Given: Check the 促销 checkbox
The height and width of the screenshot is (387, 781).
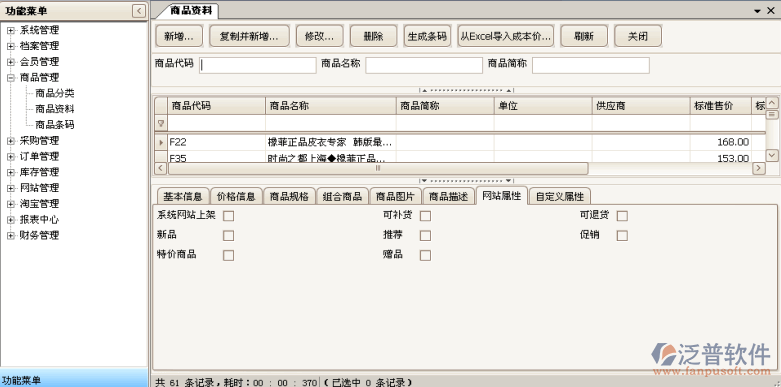Looking at the screenshot, I should pyautogui.click(x=622, y=236).
